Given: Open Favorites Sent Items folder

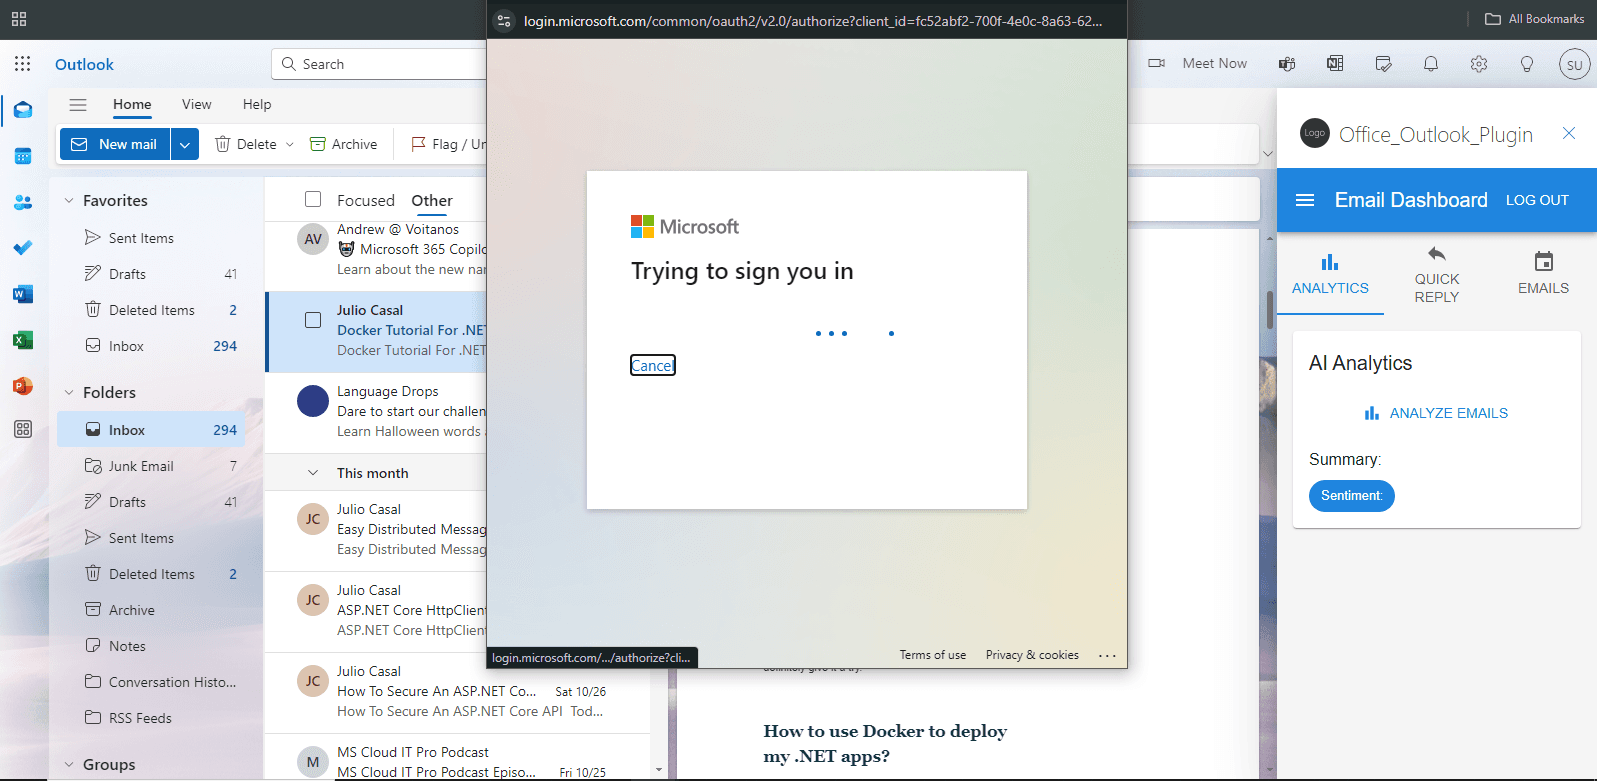Looking at the screenshot, I should click(151, 238).
